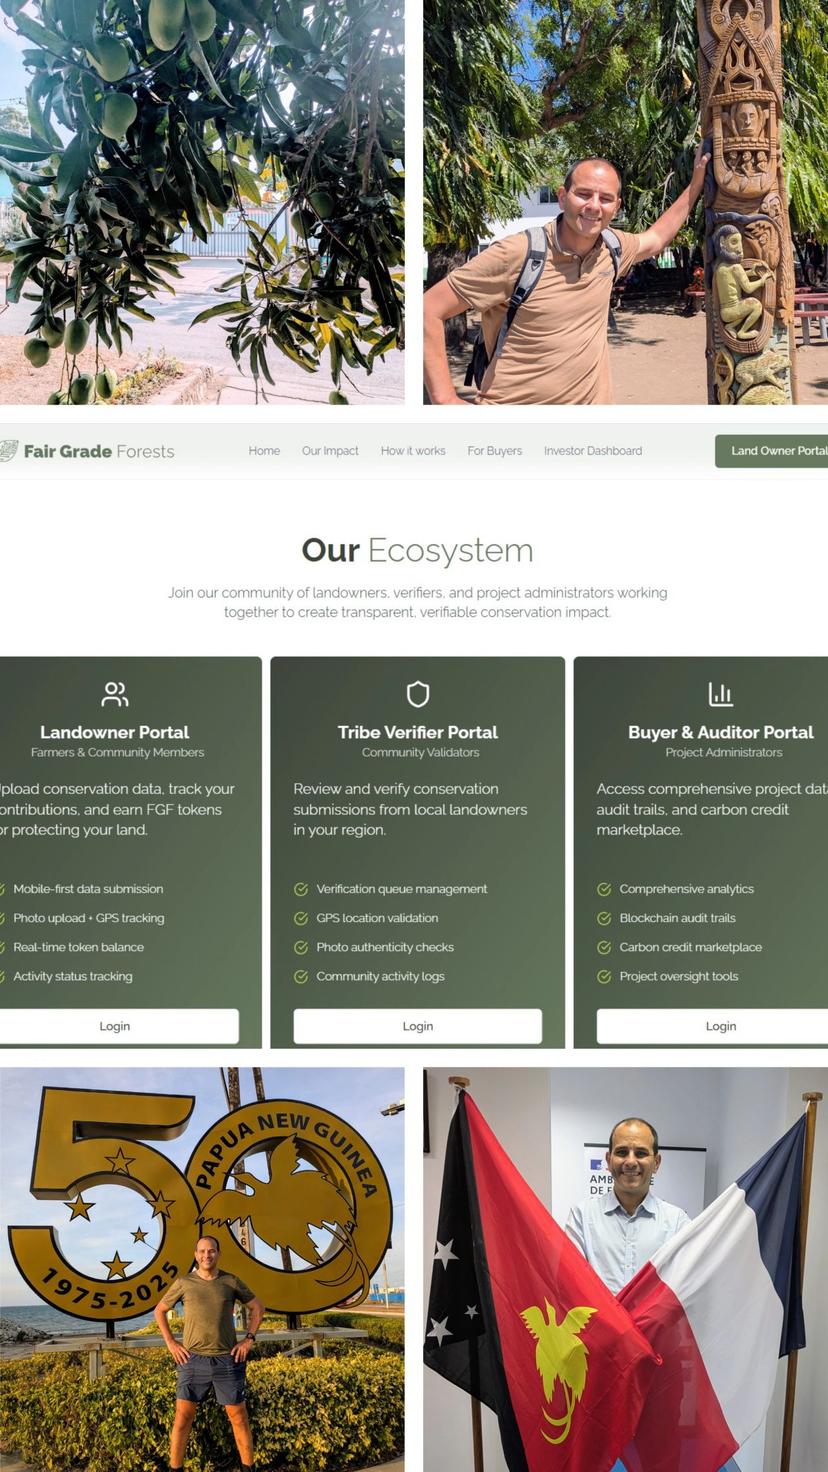Login to the Tribe Verifier Portal
Screen dimensions: 828x1472
tap(418, 1026)
